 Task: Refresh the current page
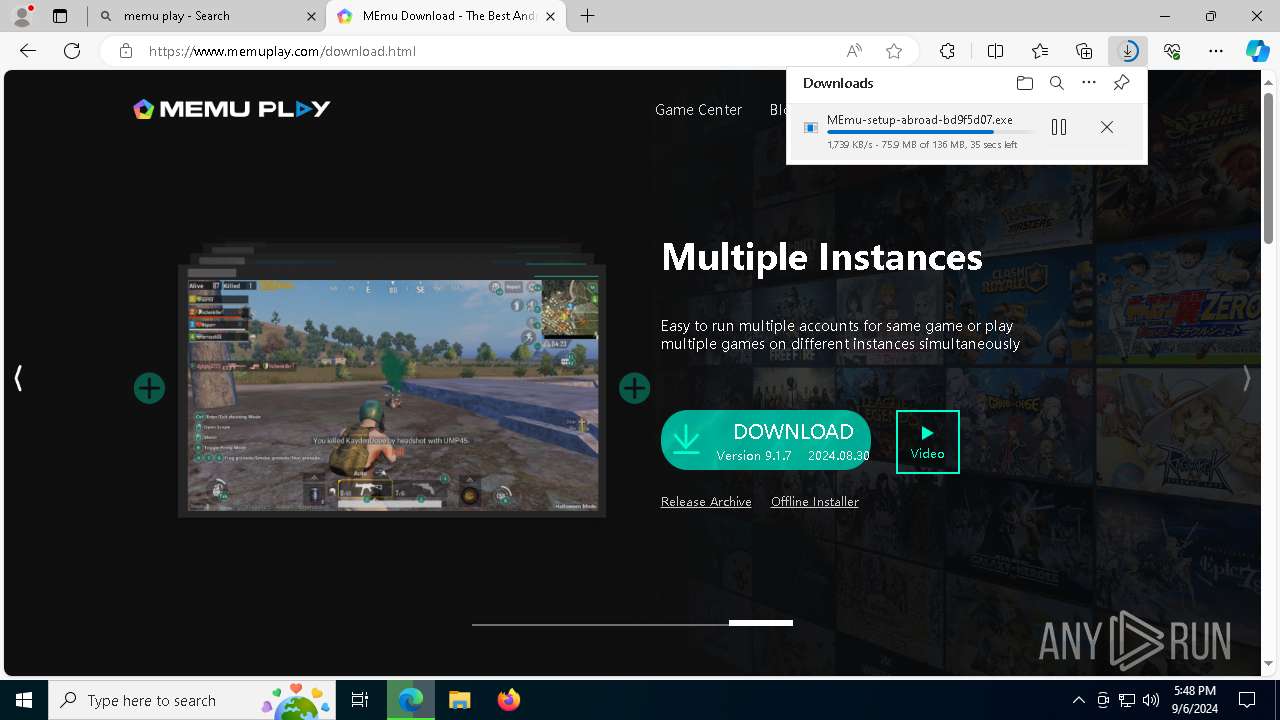pyautogui.click(x=72, y=51)
